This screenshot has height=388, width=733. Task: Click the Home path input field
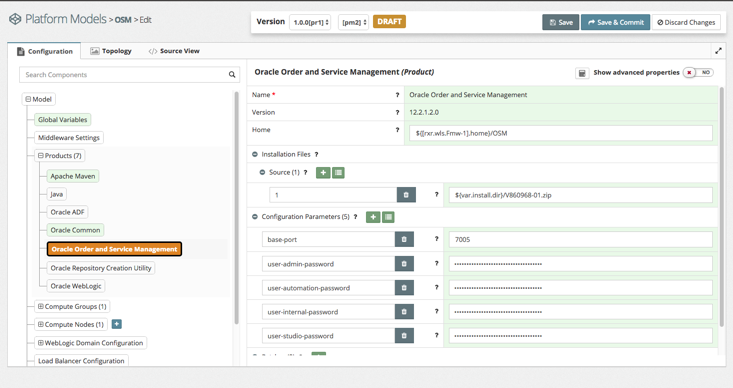[561, 133]
